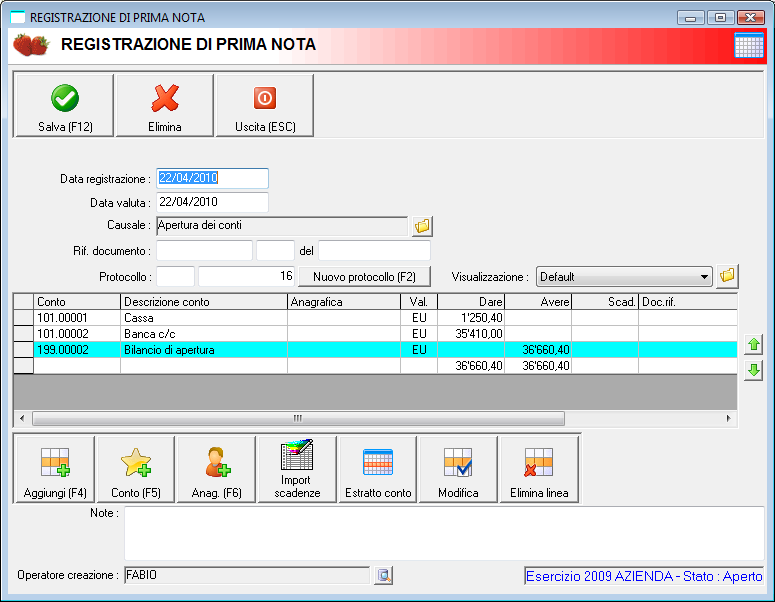
Task: Click the row selector for Cassa row
Action: (x=23, y=318)
